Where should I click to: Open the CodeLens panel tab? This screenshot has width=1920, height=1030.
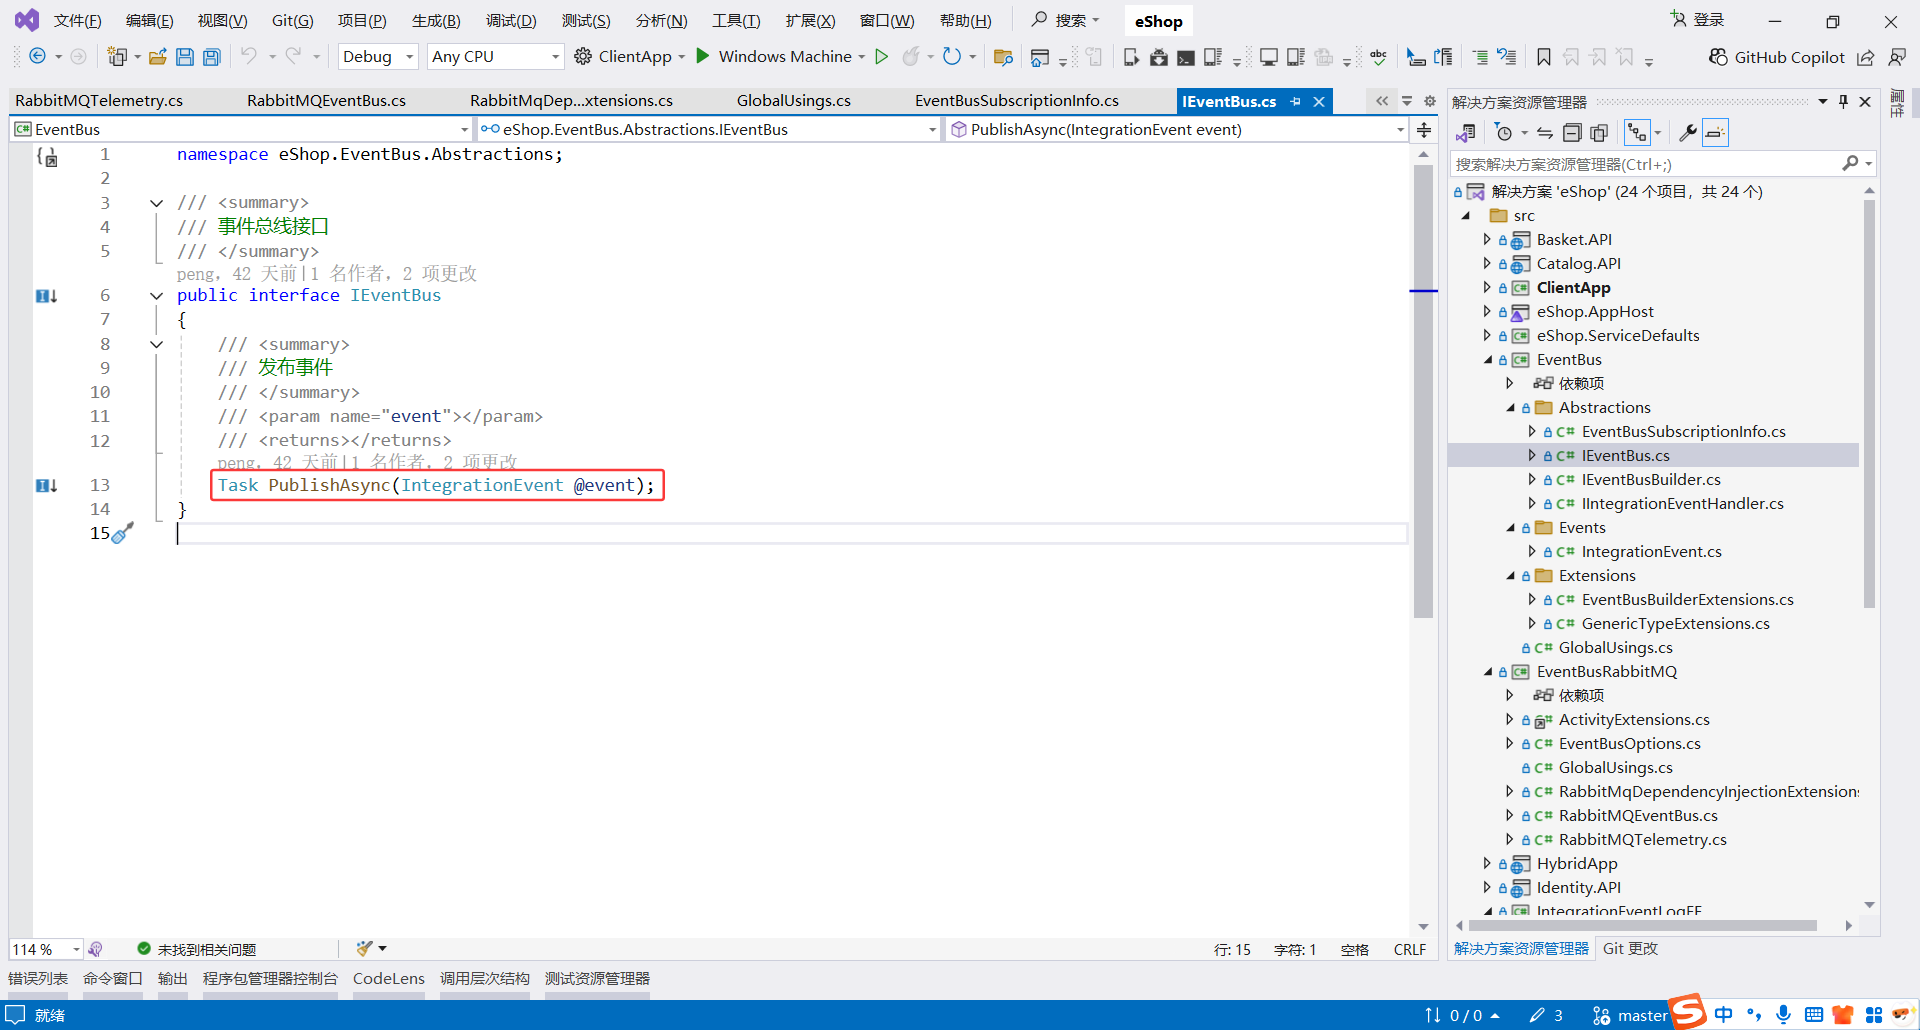coord(389,979)
